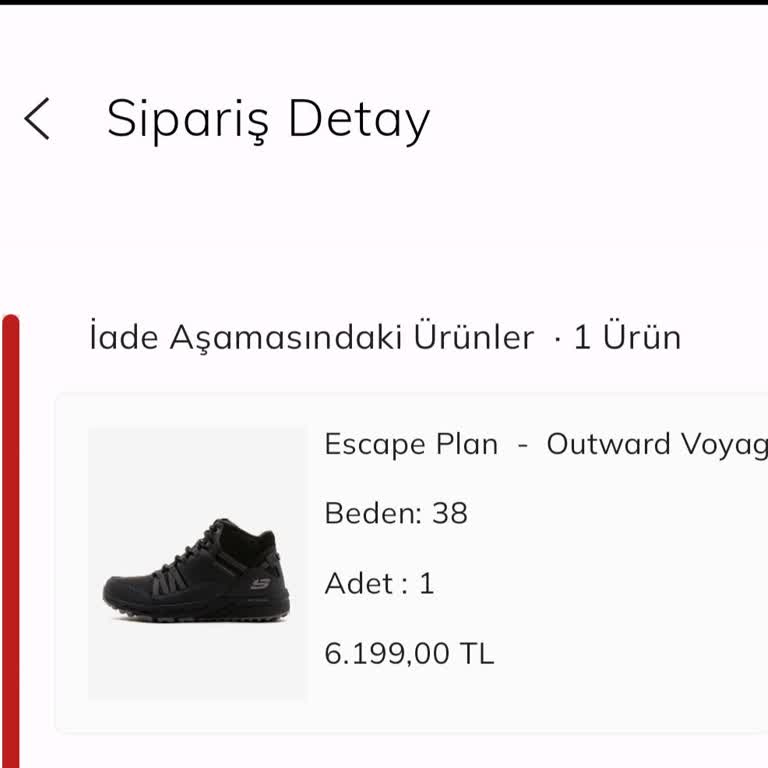Click the black bar at the top
The width and height of the screenshot is (768, 768).
pos(384,2)
